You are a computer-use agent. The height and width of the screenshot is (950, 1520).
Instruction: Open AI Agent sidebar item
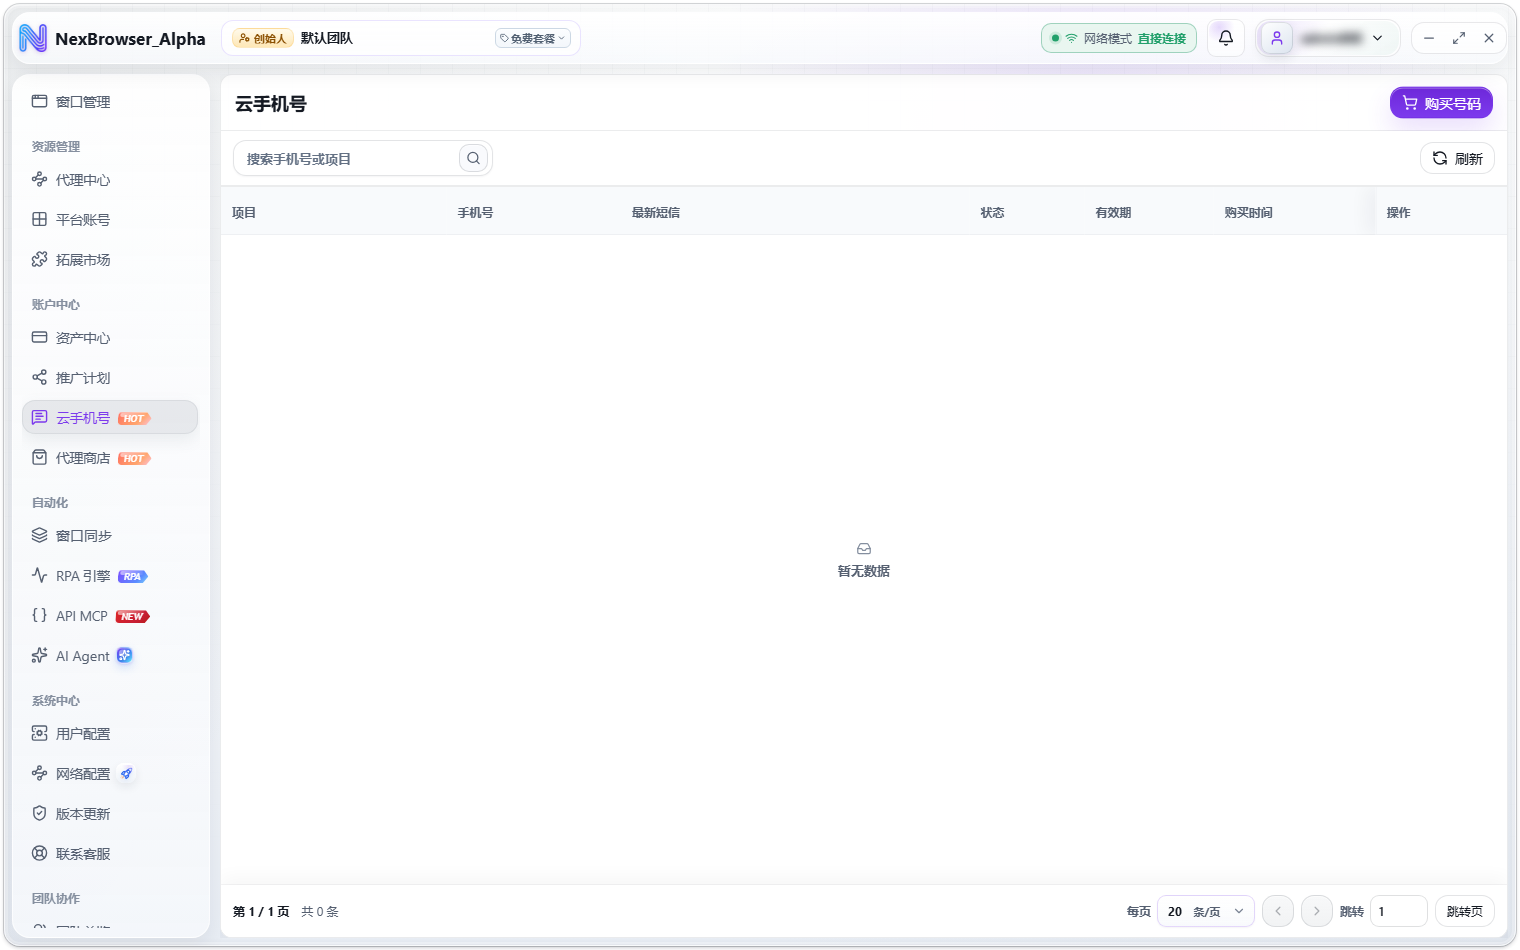point(110,656)
